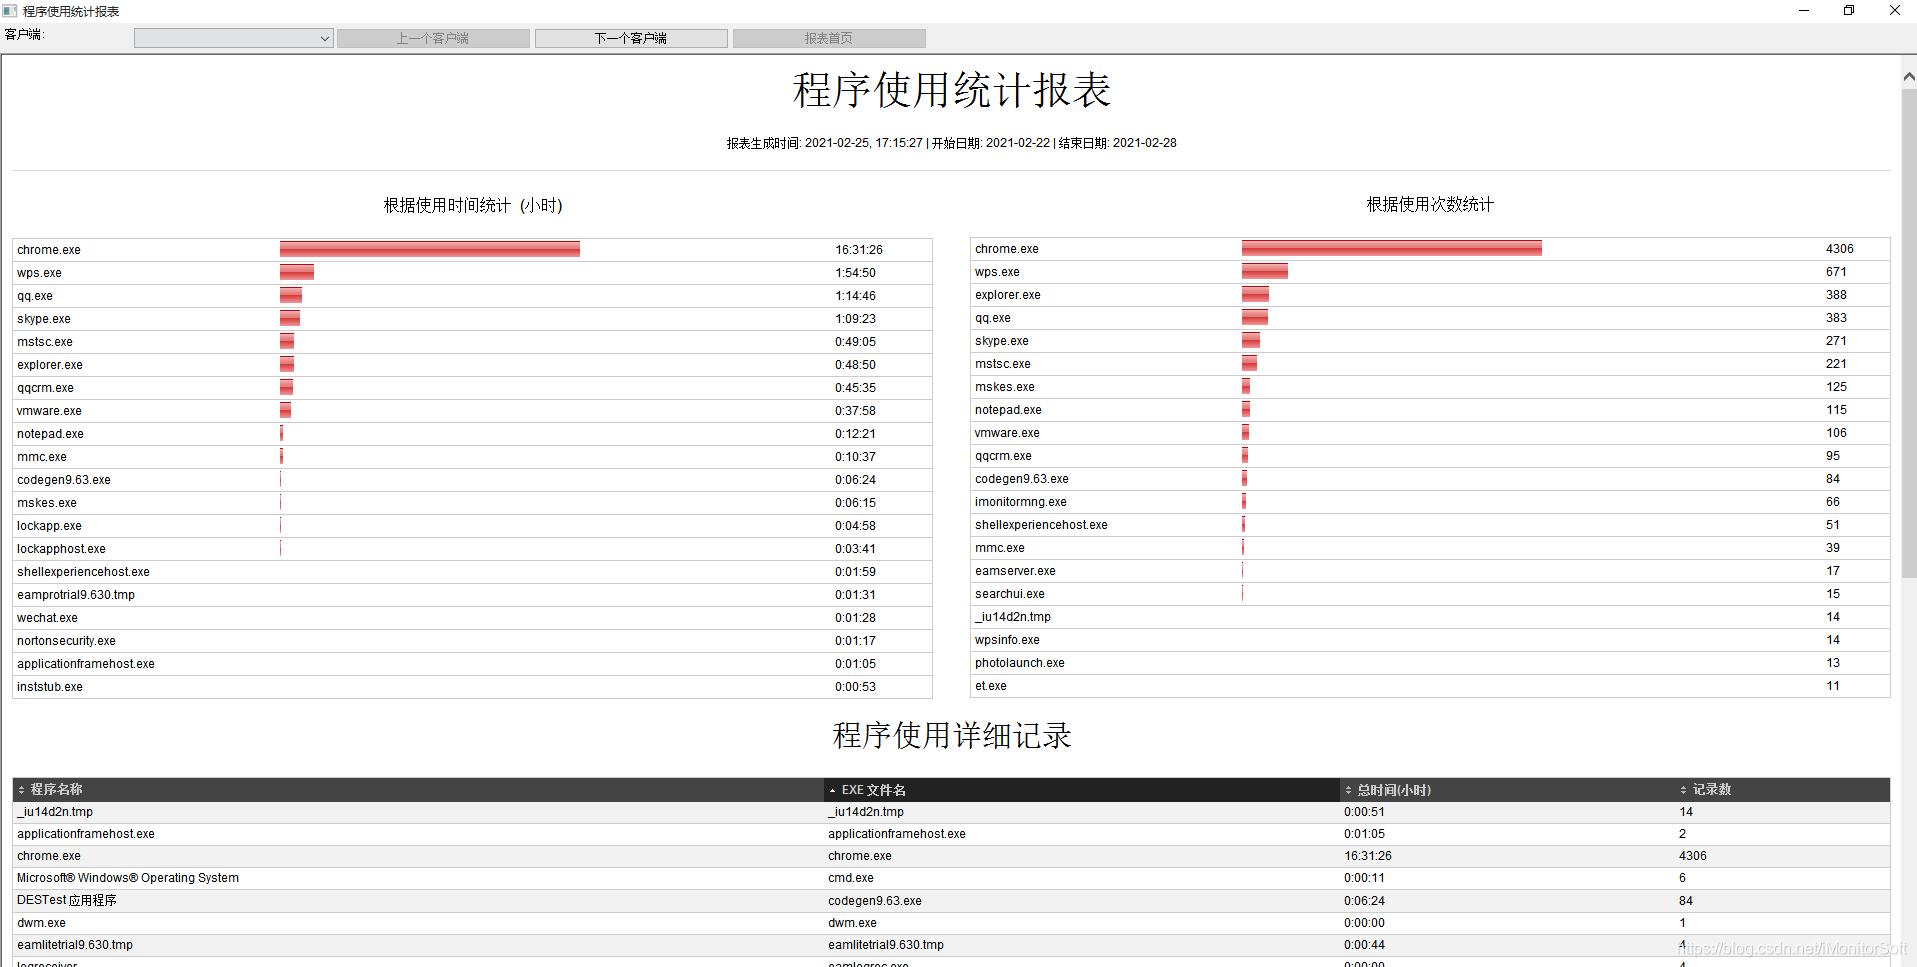Select notepad.exe in time statistics list
1917x967 pixels.
point(50,434)
